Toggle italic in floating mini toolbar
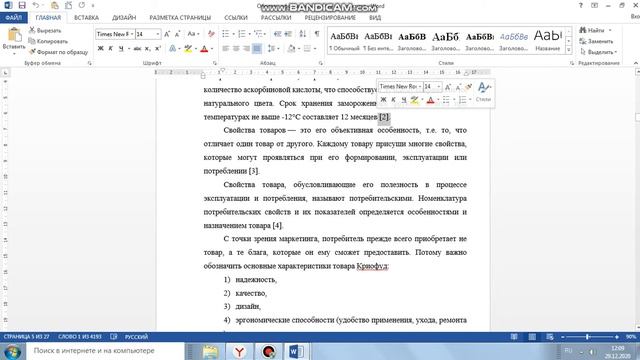The width and height of the screenshot is (640, 360). (x=393, y=100)
